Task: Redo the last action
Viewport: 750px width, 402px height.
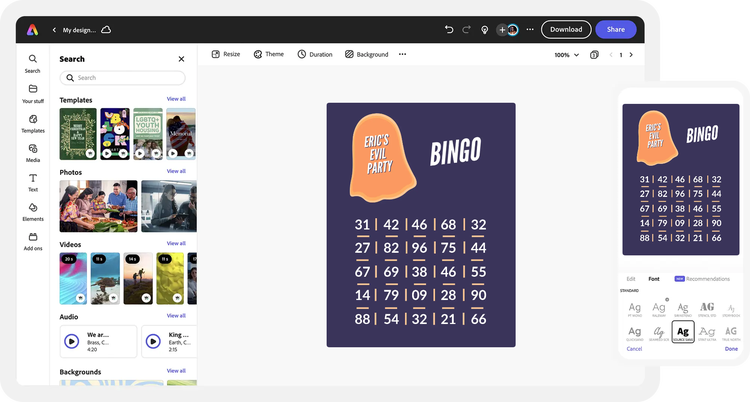Action: pos(466,30)
